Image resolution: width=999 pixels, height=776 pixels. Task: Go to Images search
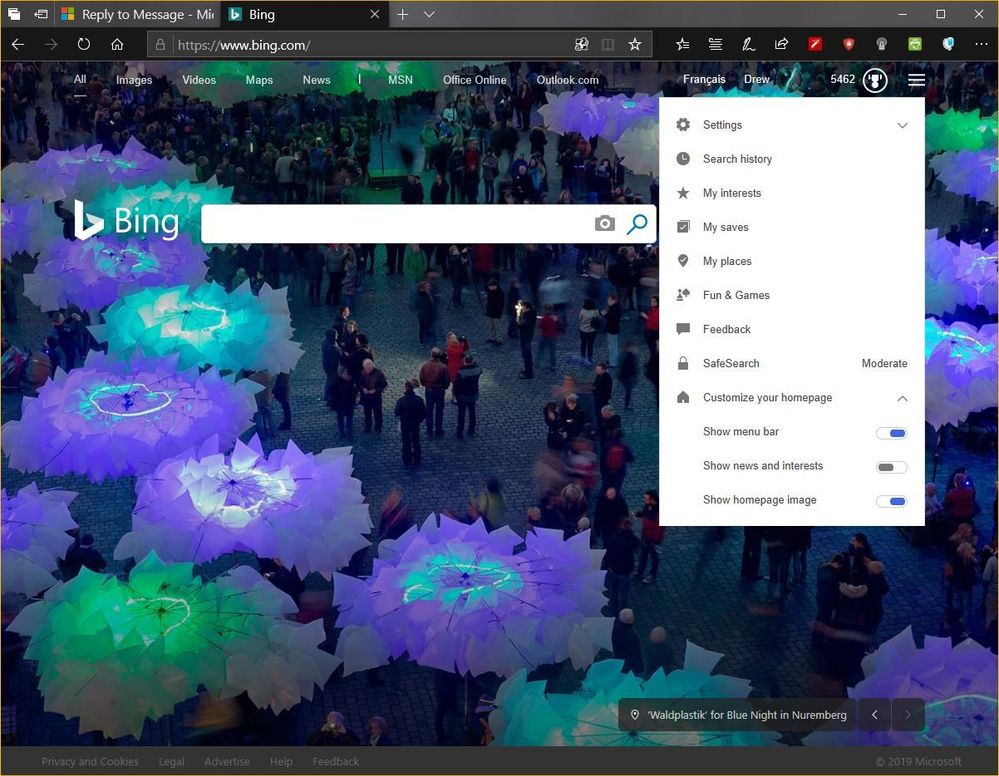(134, 80)
